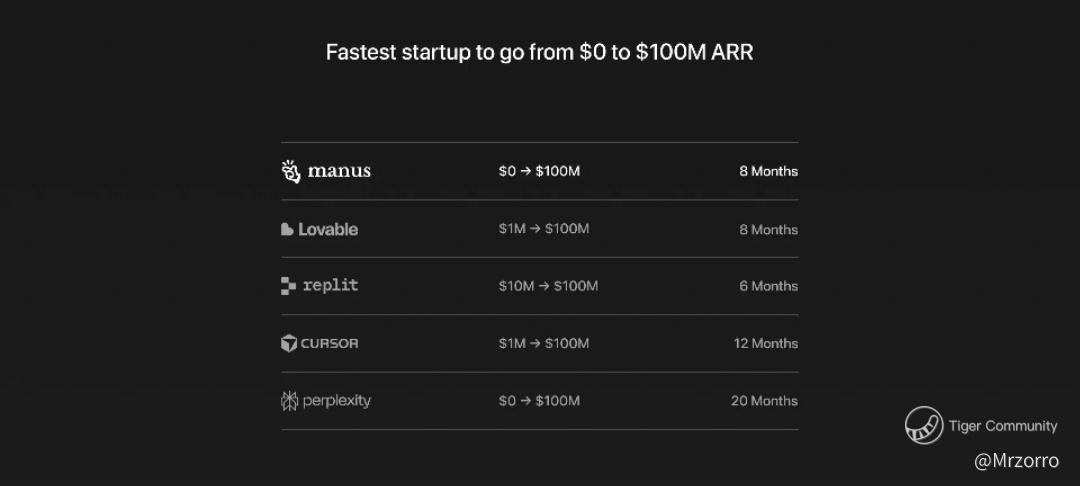This screenshot has width=1080, height=486.
Task: Click Replit's $10M → $100M revenue range
Action: coord(548,286)
